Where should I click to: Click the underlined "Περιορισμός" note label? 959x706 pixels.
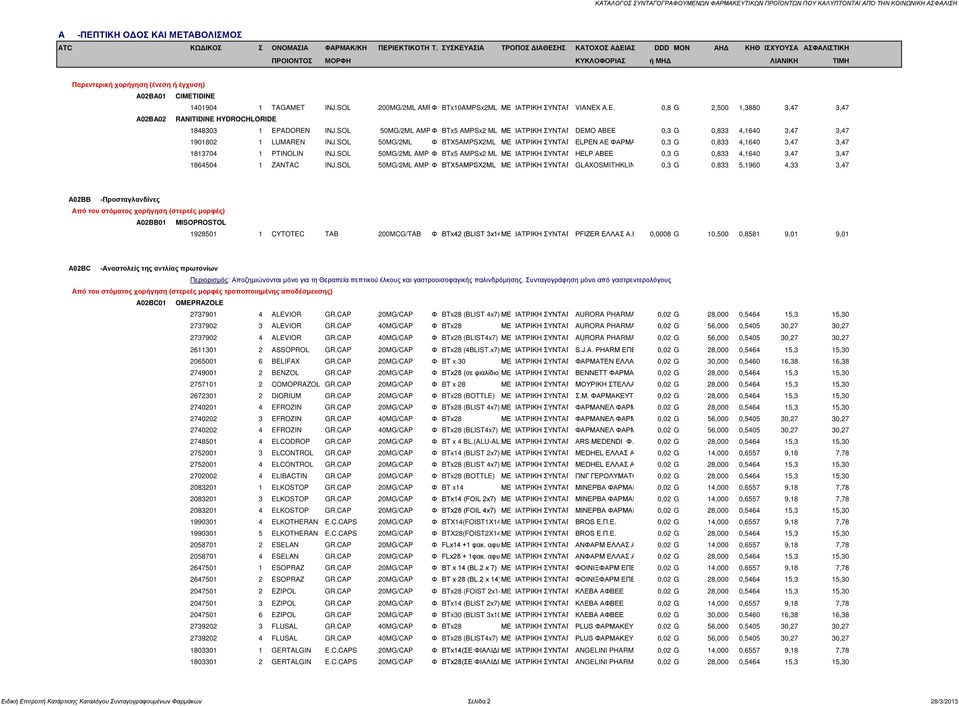[x=209, y=280]
